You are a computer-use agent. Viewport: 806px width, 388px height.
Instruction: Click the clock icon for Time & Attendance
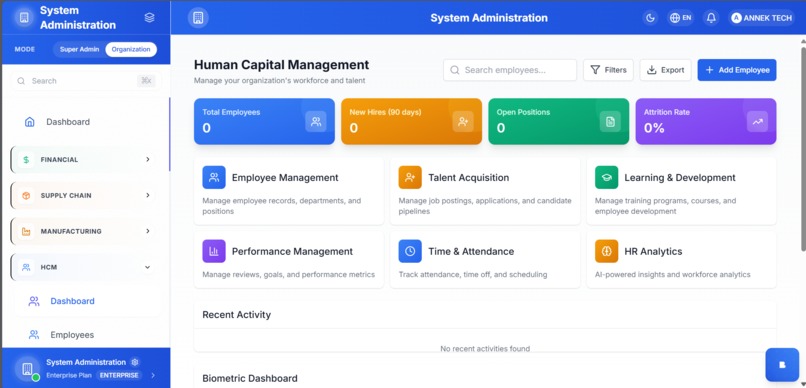pos(410,251)
